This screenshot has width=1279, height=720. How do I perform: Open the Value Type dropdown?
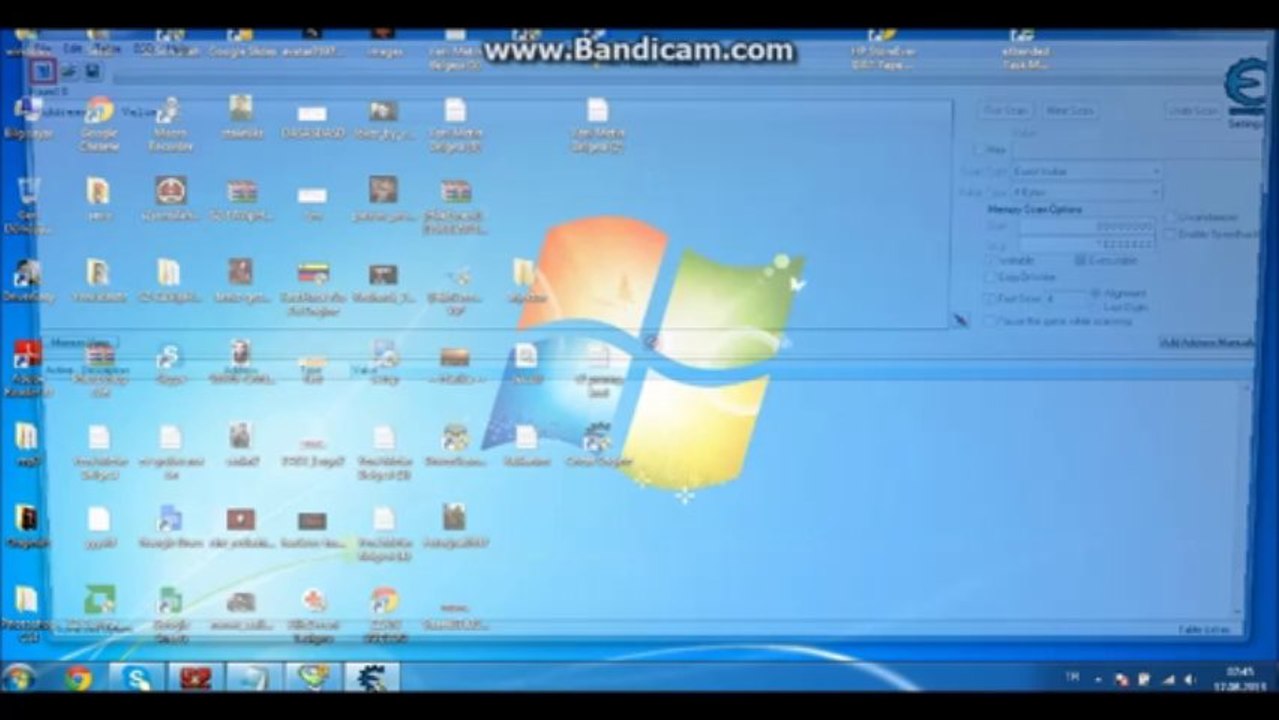point(1086,192)
